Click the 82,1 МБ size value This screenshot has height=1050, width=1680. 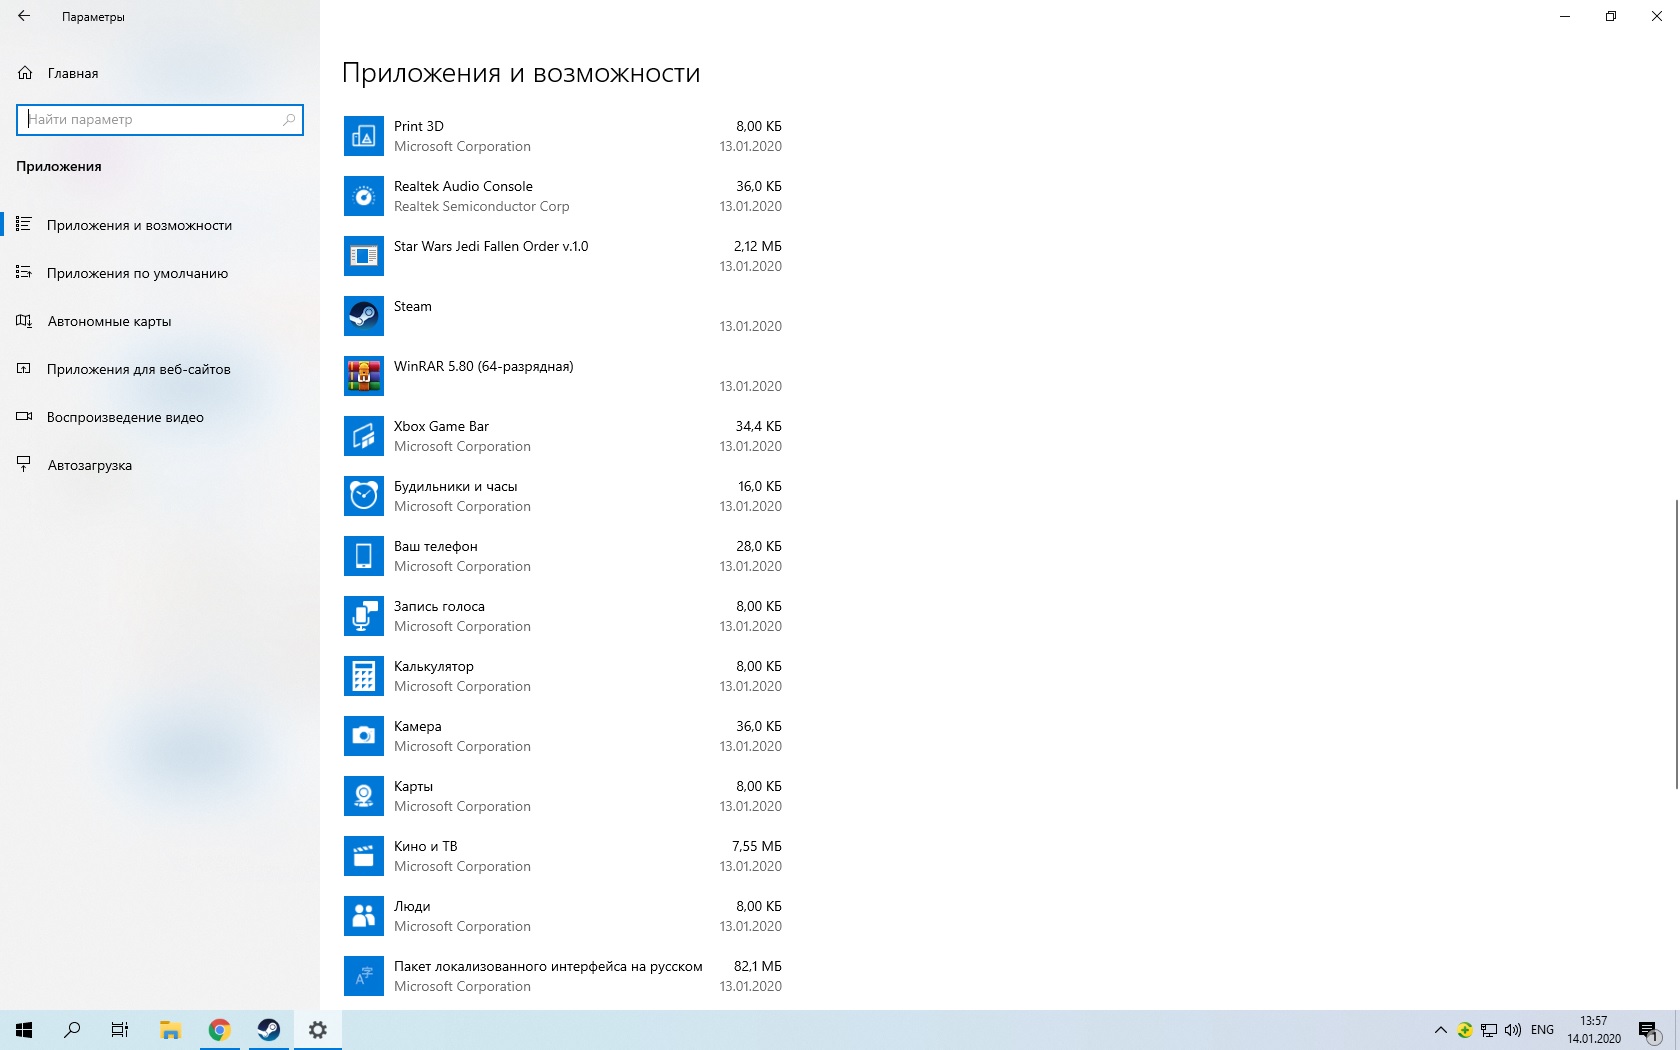pyautogui.click(x=757, y=966)
